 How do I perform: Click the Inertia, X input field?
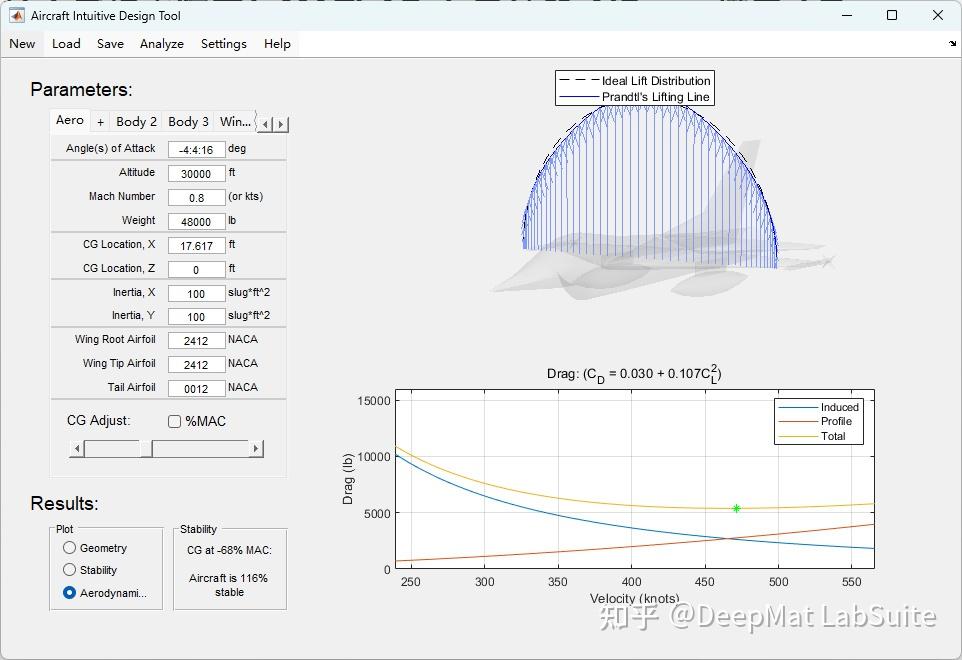[196, 293]
